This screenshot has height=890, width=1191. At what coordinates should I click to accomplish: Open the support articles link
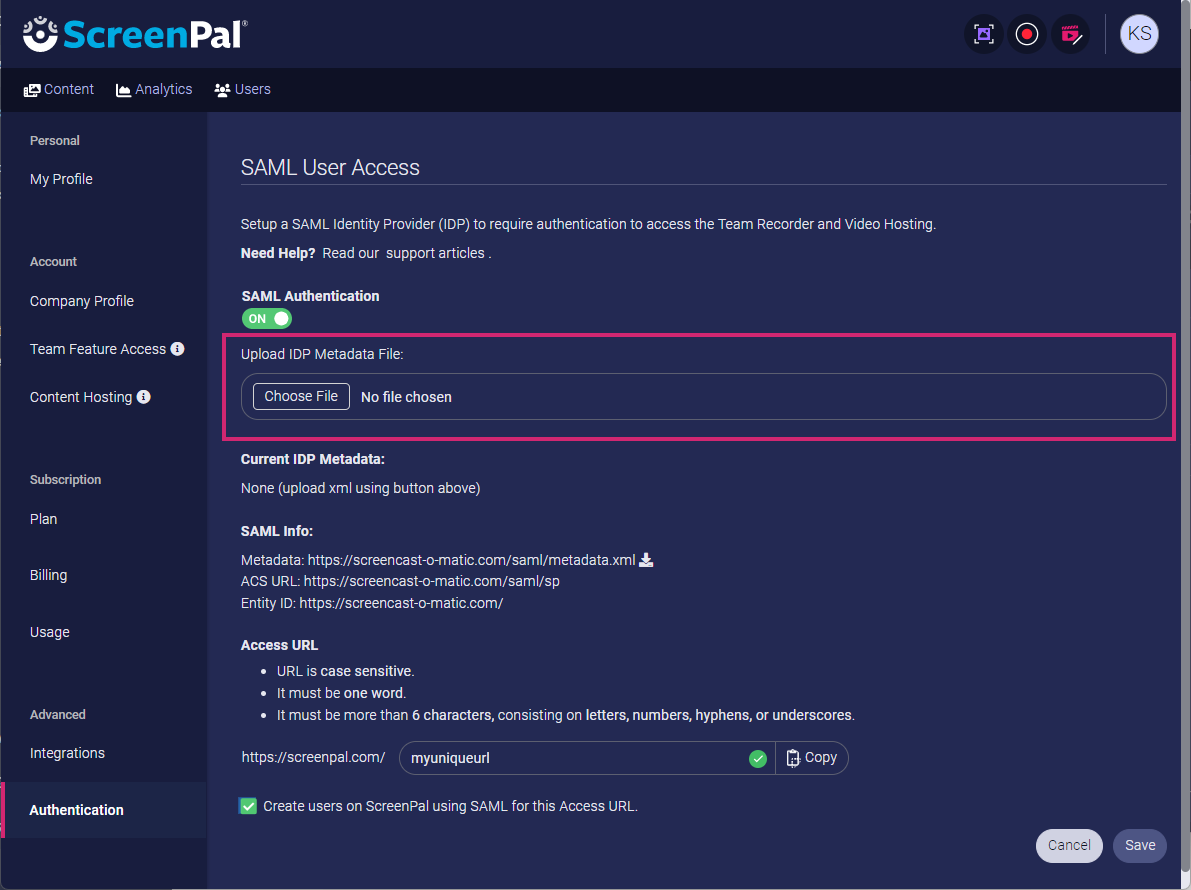pyautogui.click(x=435, y=253)
